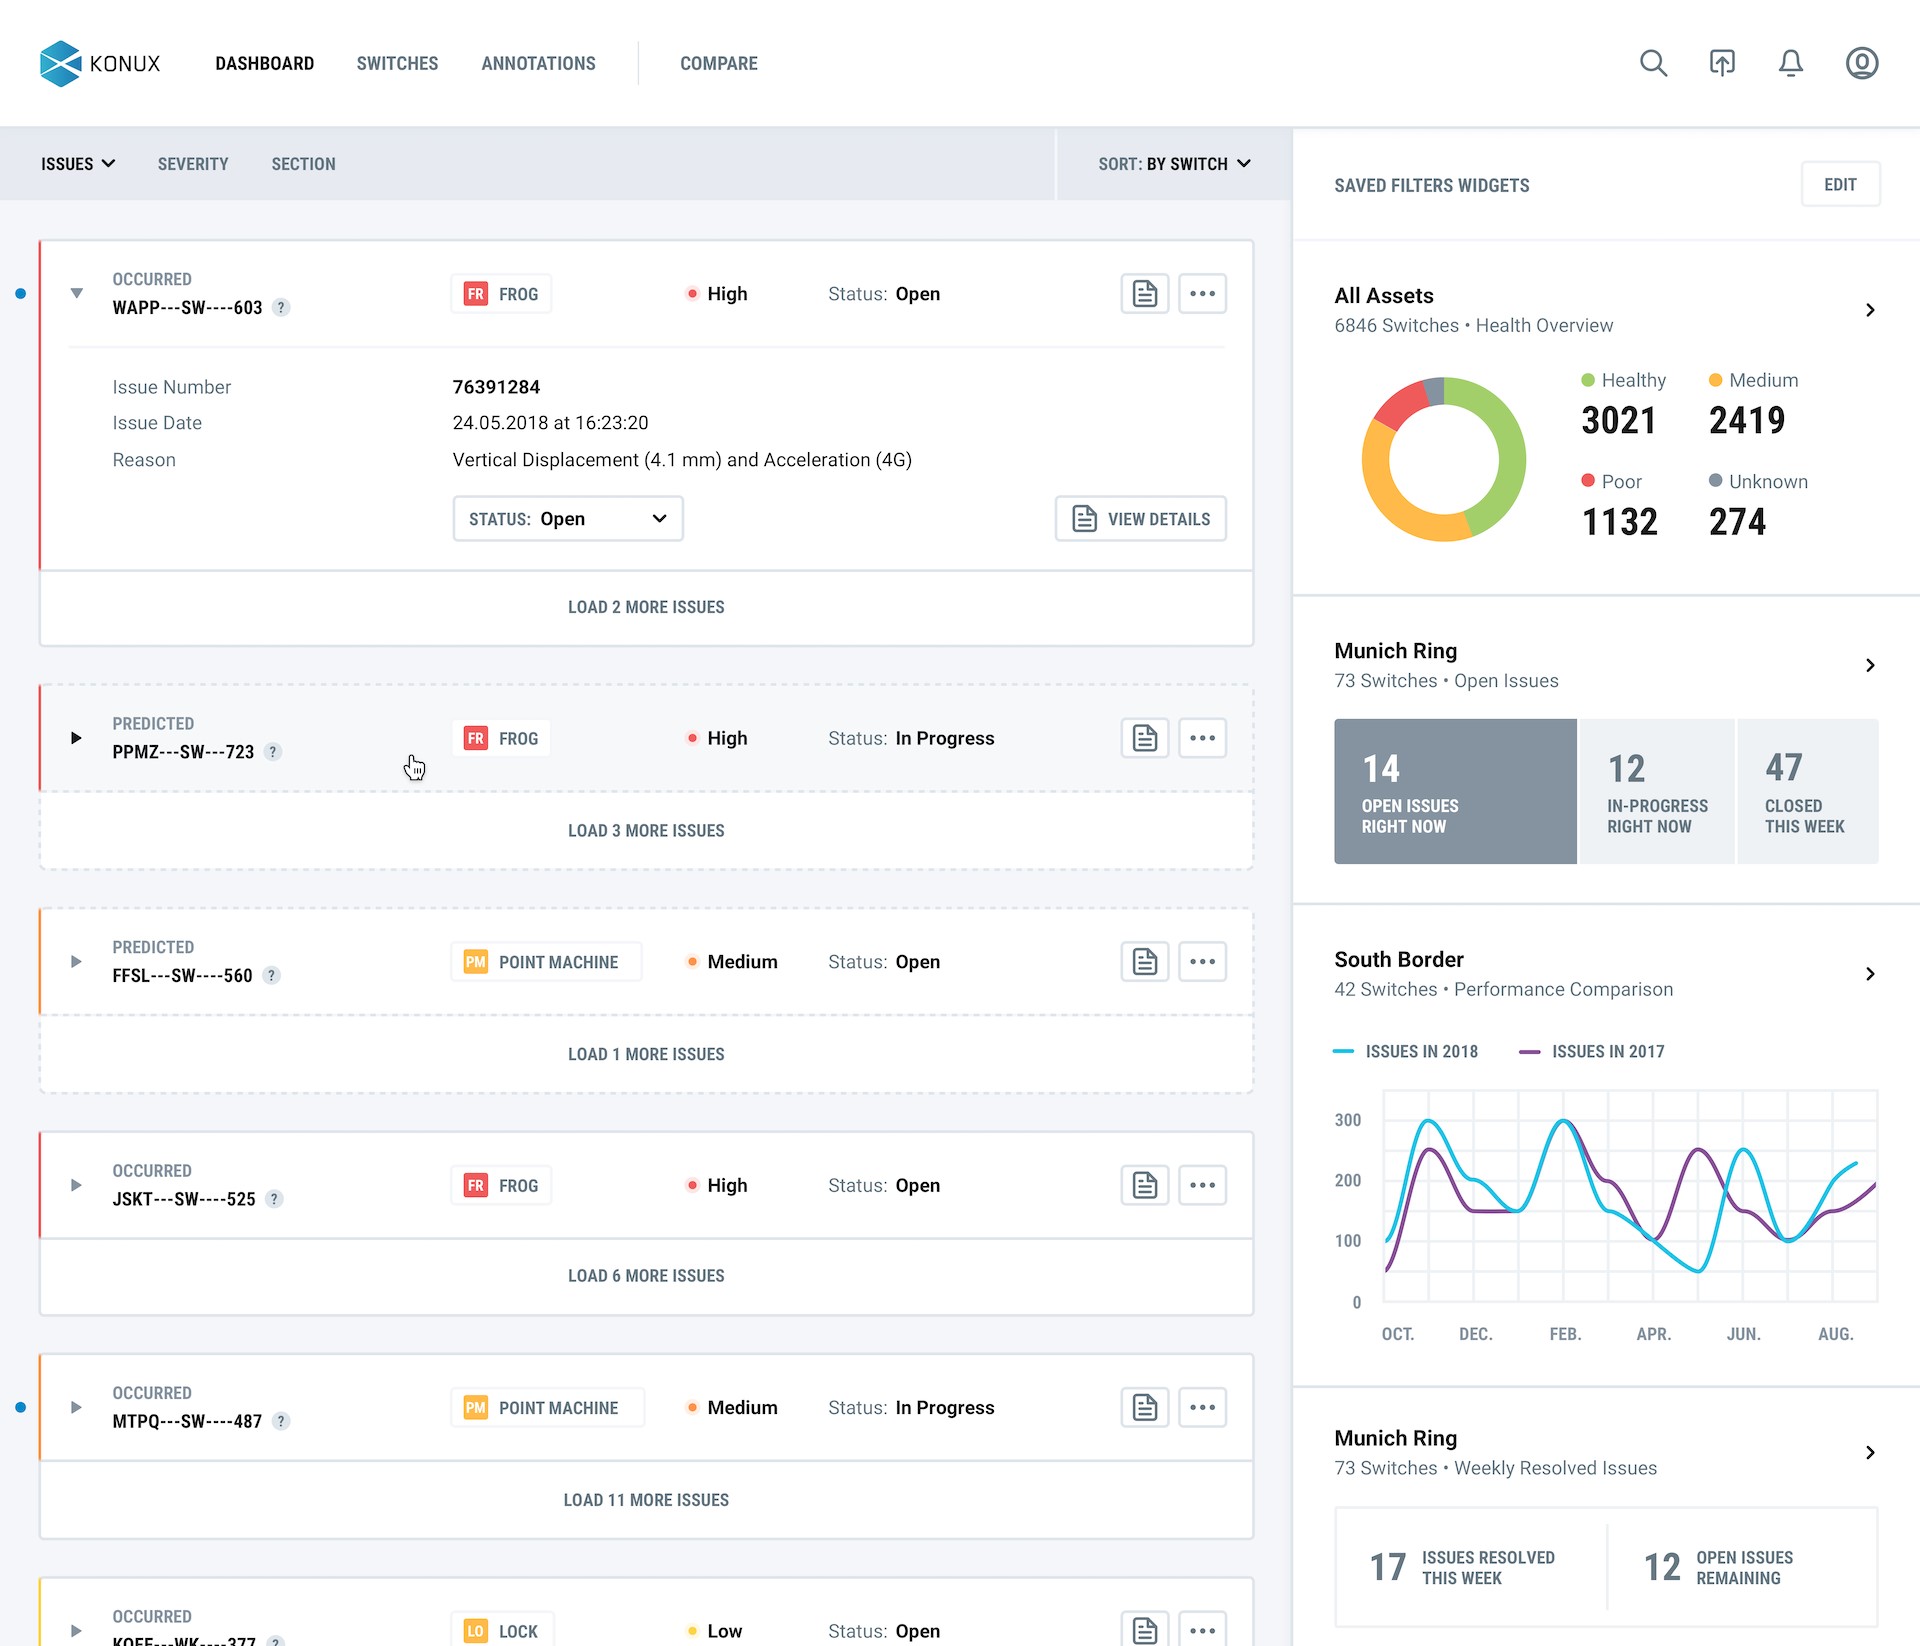
Task: Collapse the WAPP---SW----603 issue
Action: pyautogui.click(x=76, y=293)
